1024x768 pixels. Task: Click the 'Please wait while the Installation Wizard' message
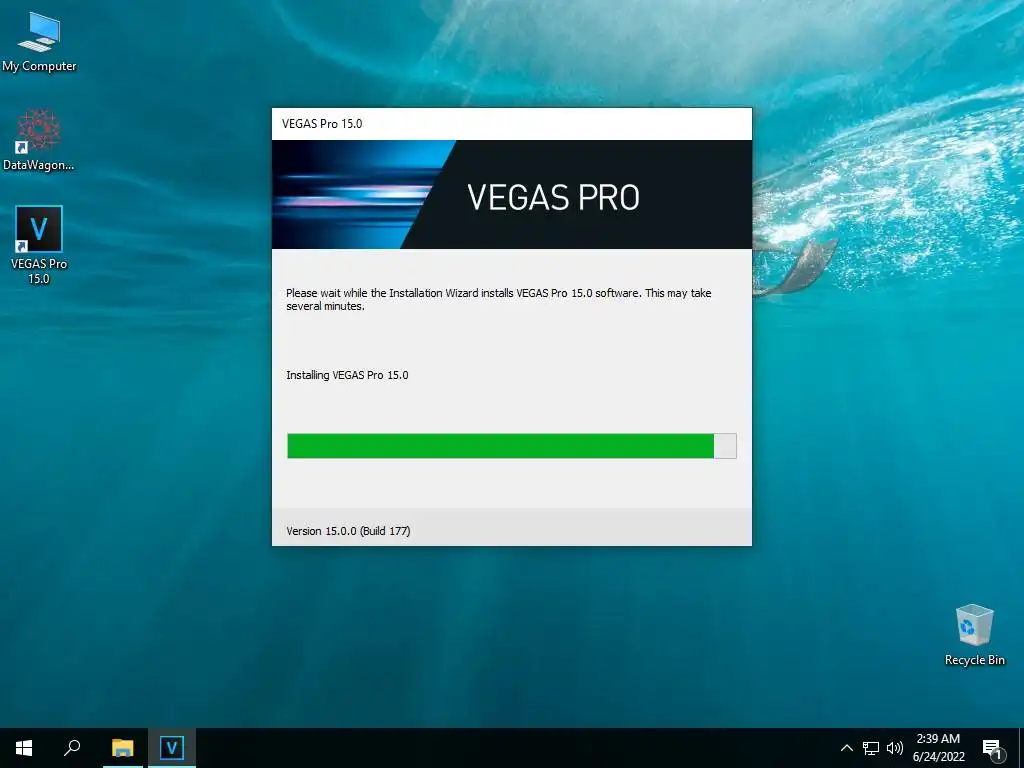[x=498, y=299]
